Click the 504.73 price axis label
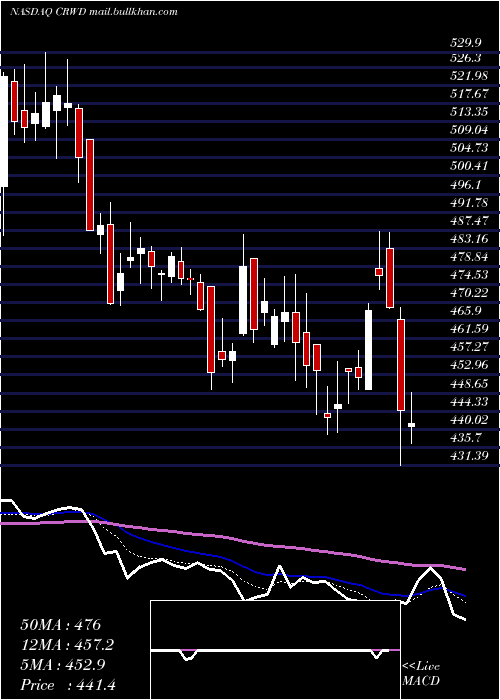Image resolution: width=500 pixels, height=700 pixels. [x=469, y=148]
